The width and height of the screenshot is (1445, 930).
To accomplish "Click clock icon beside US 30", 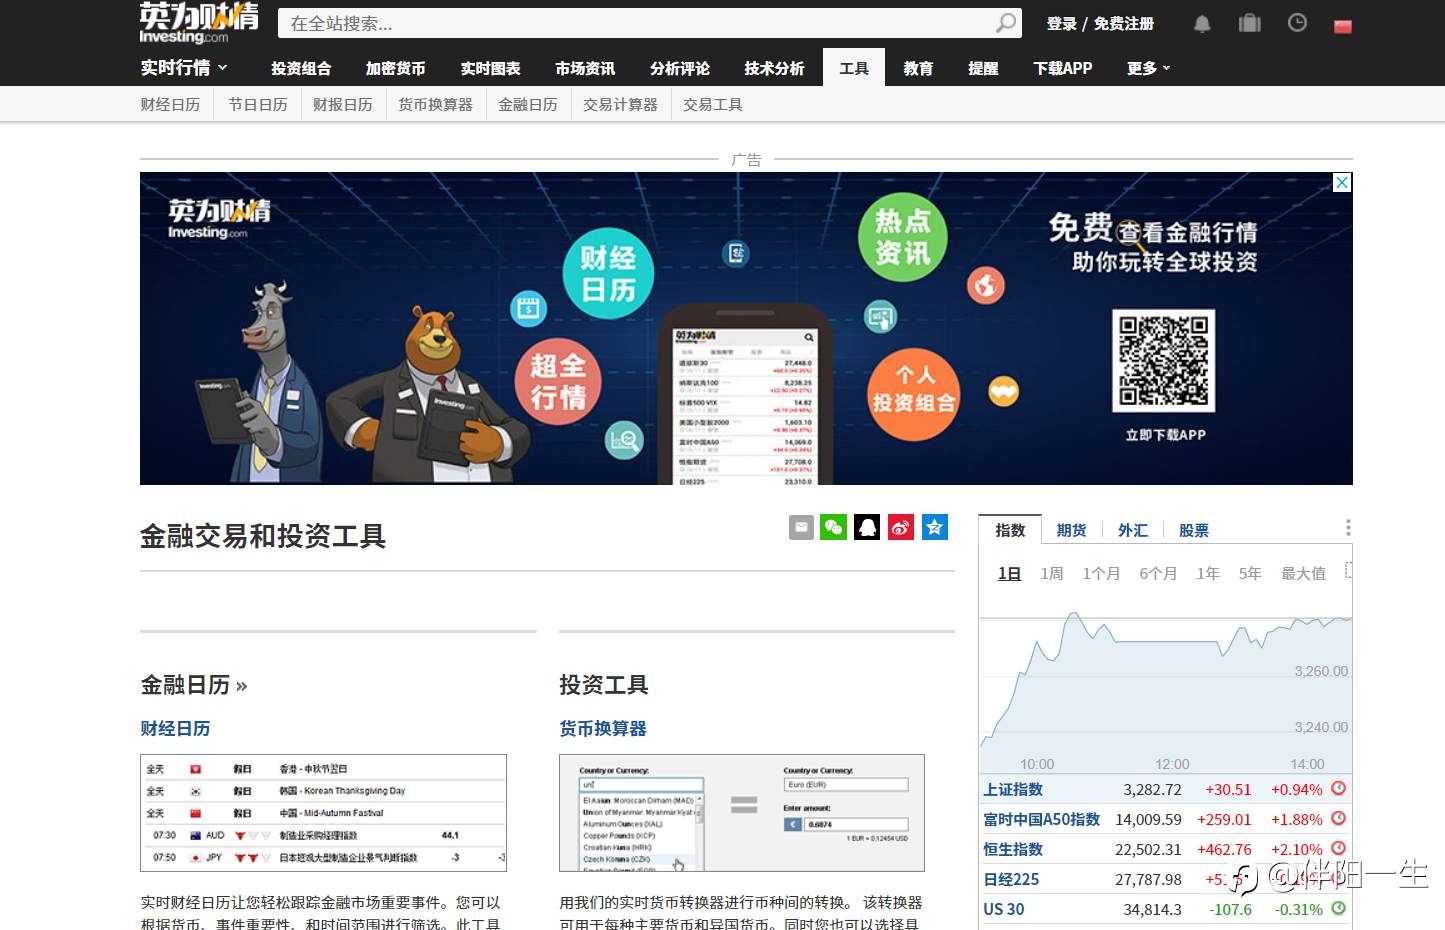I will coord(1338,908).
